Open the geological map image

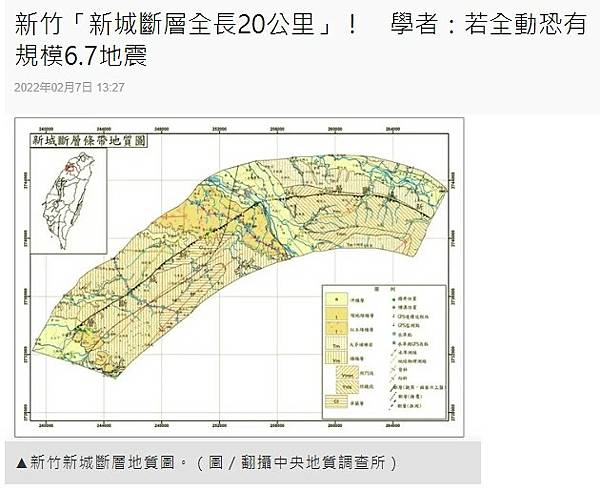(239, 277)
